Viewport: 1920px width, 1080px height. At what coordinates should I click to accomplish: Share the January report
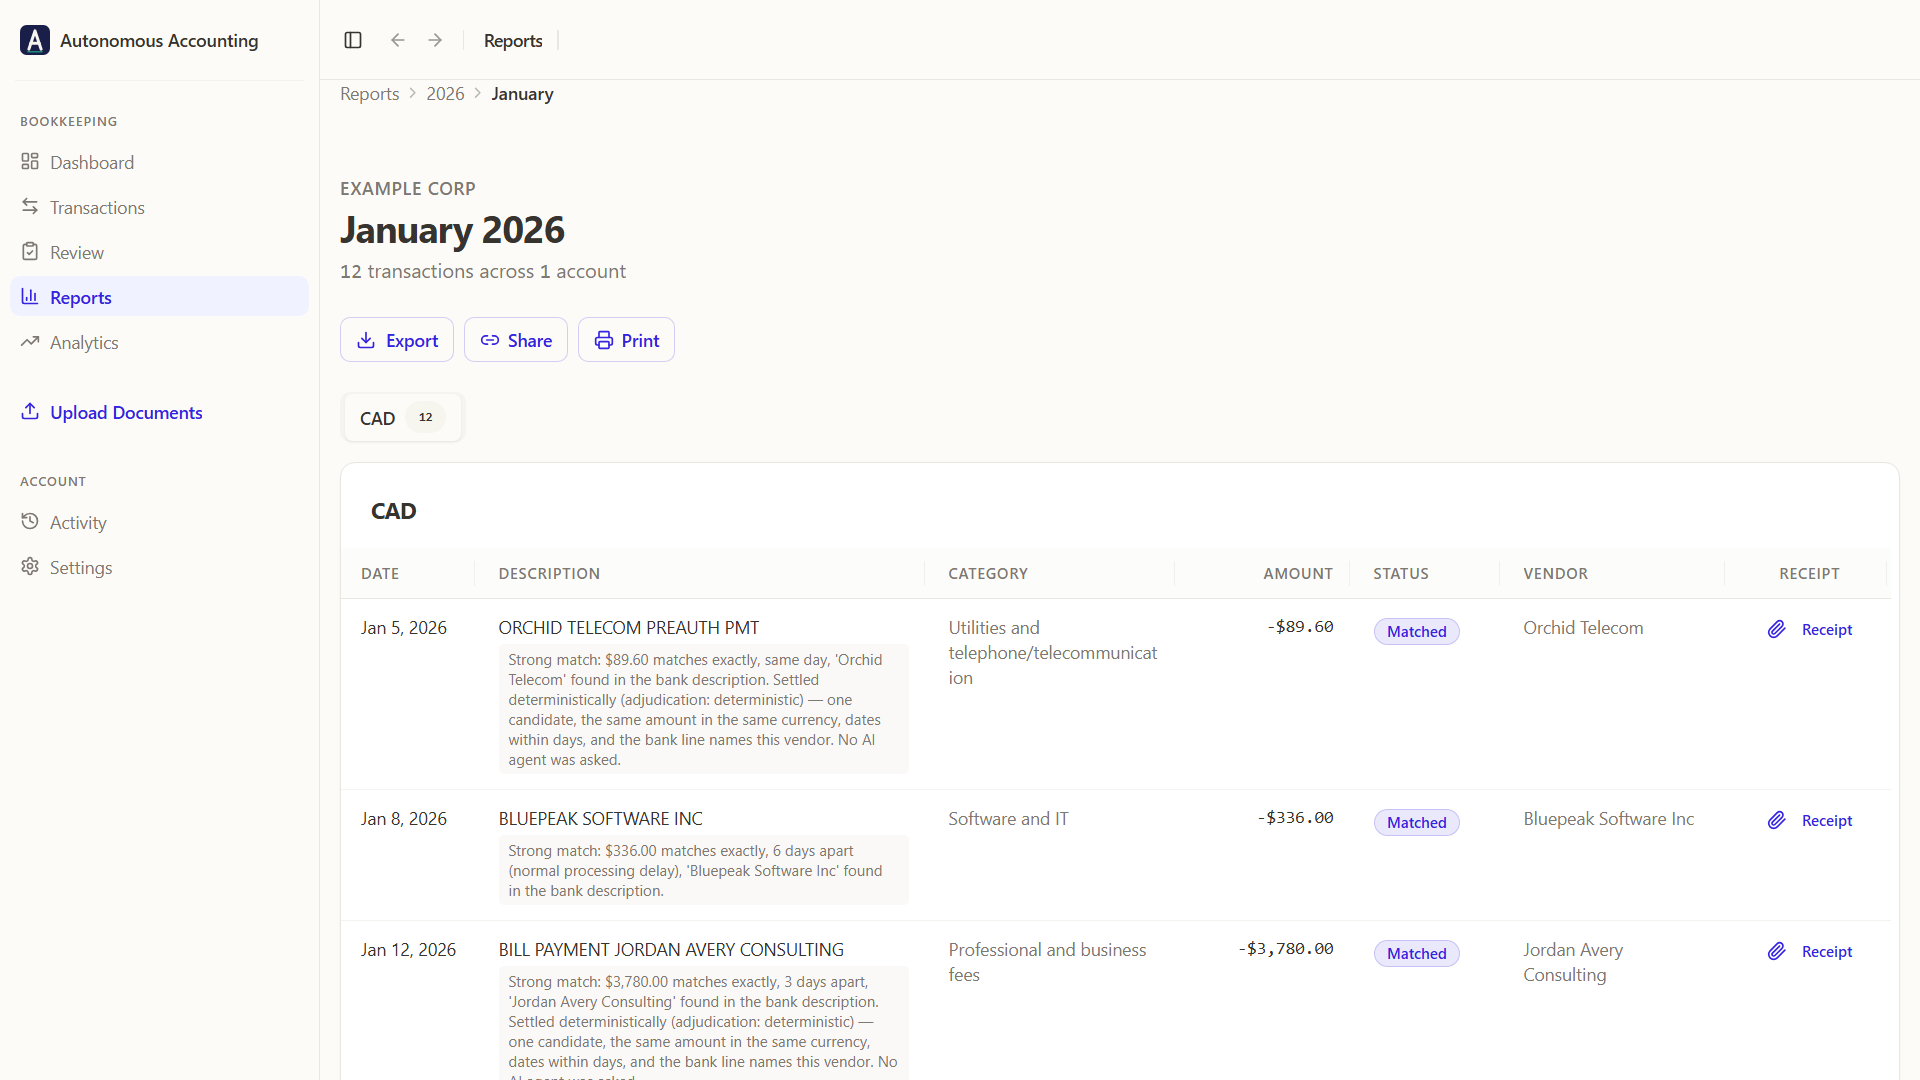516,340
